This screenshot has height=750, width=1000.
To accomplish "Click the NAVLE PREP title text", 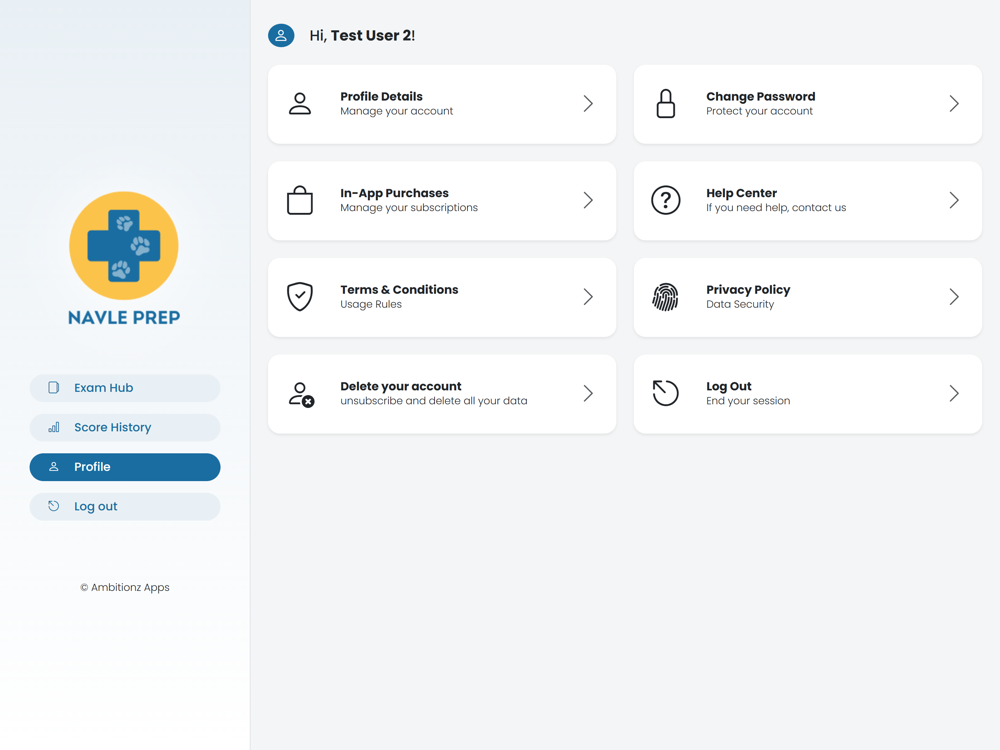I will (124, 318).
